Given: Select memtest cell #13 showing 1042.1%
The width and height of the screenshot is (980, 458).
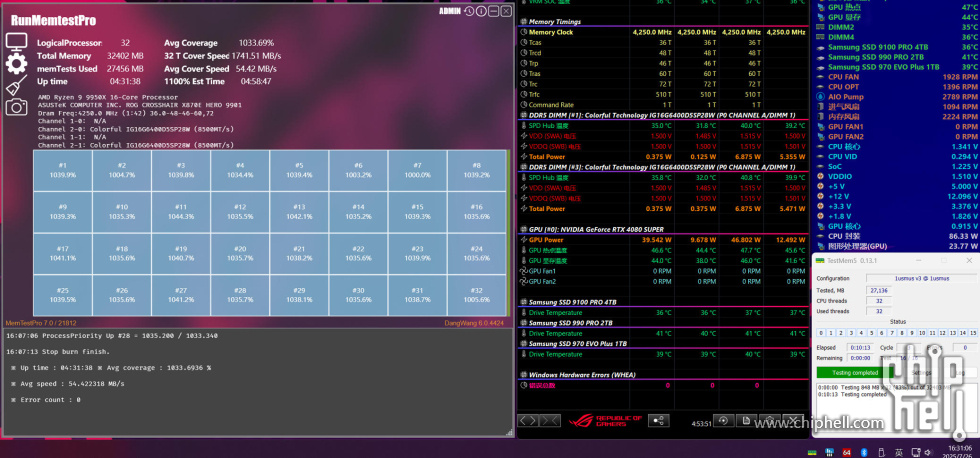Looking at the screenshot, I should [x=299, y=212].
